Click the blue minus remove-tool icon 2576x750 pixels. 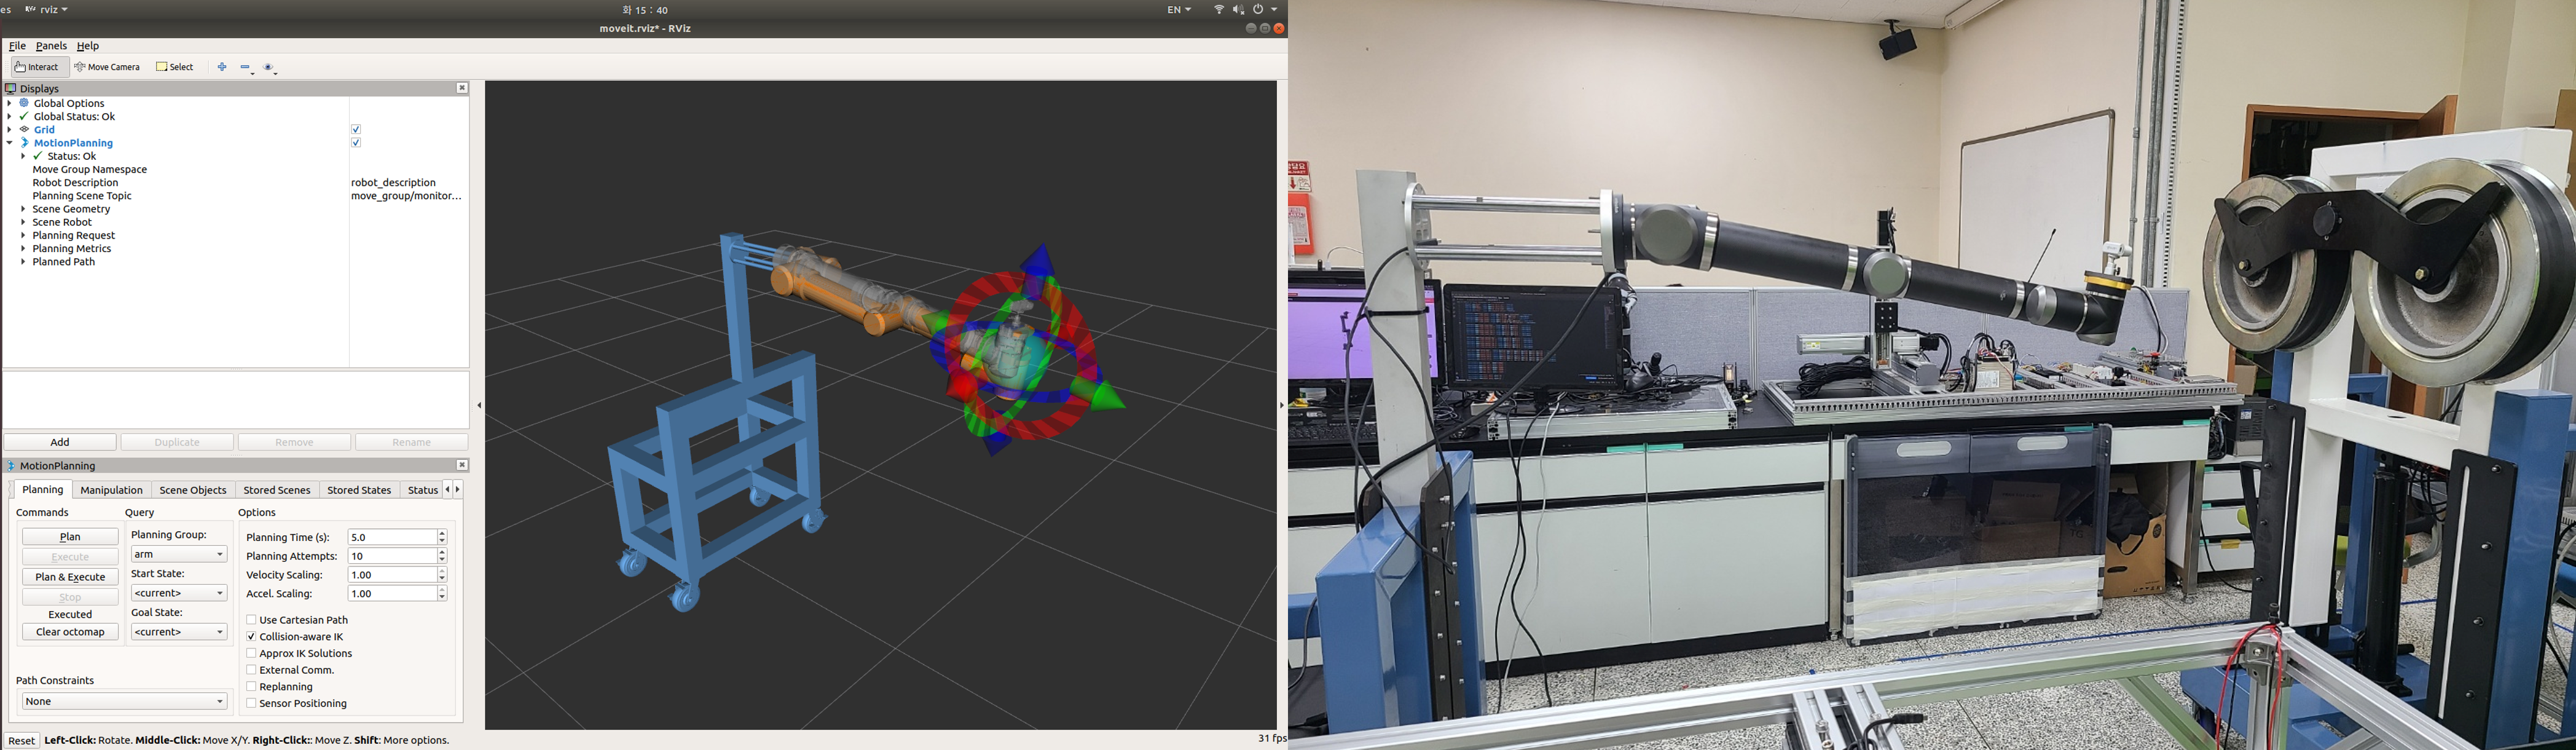[x=246, y=67]
